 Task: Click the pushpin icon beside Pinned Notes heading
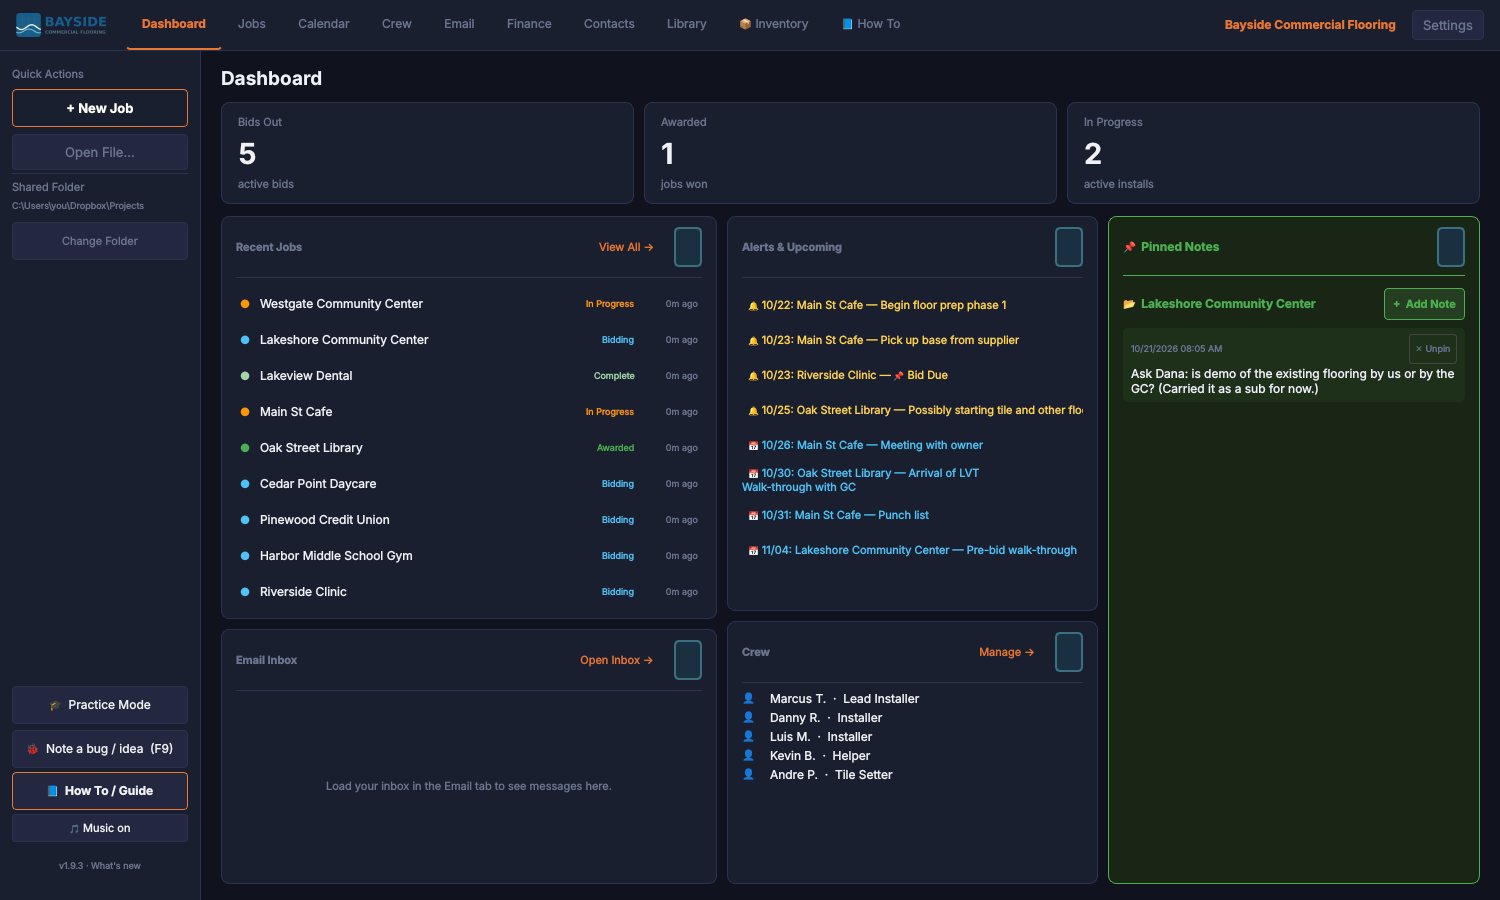(1129, 247)
